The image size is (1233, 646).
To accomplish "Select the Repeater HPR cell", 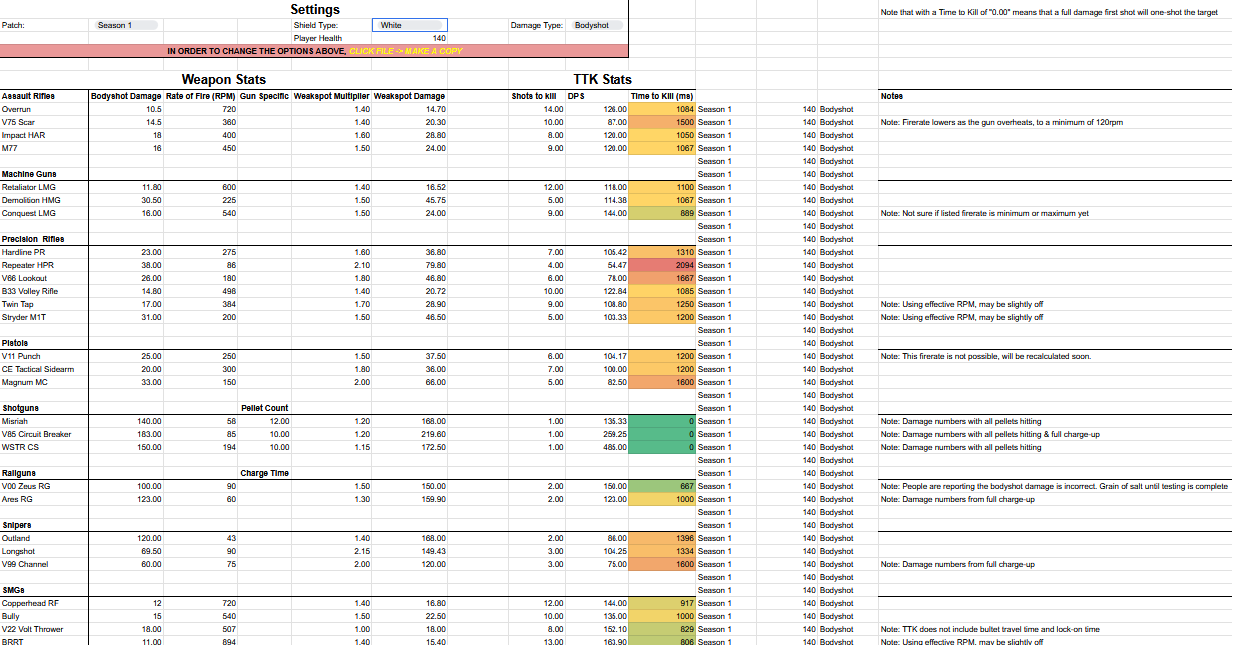I will click(x=45, y=265).
